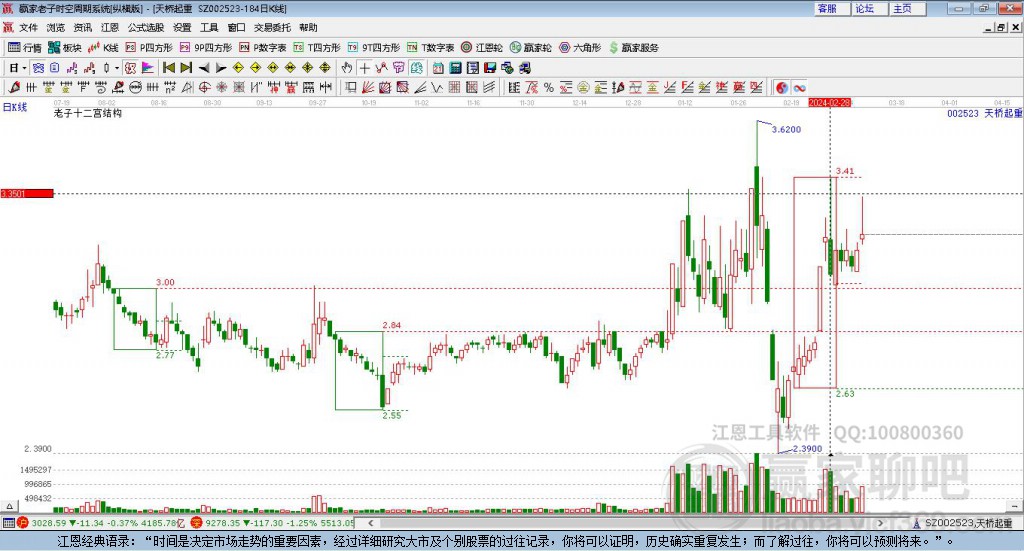1024x551 pixels.
Task: Open the calculator icon
Action: pyautogui.click(x=455, y=68)
